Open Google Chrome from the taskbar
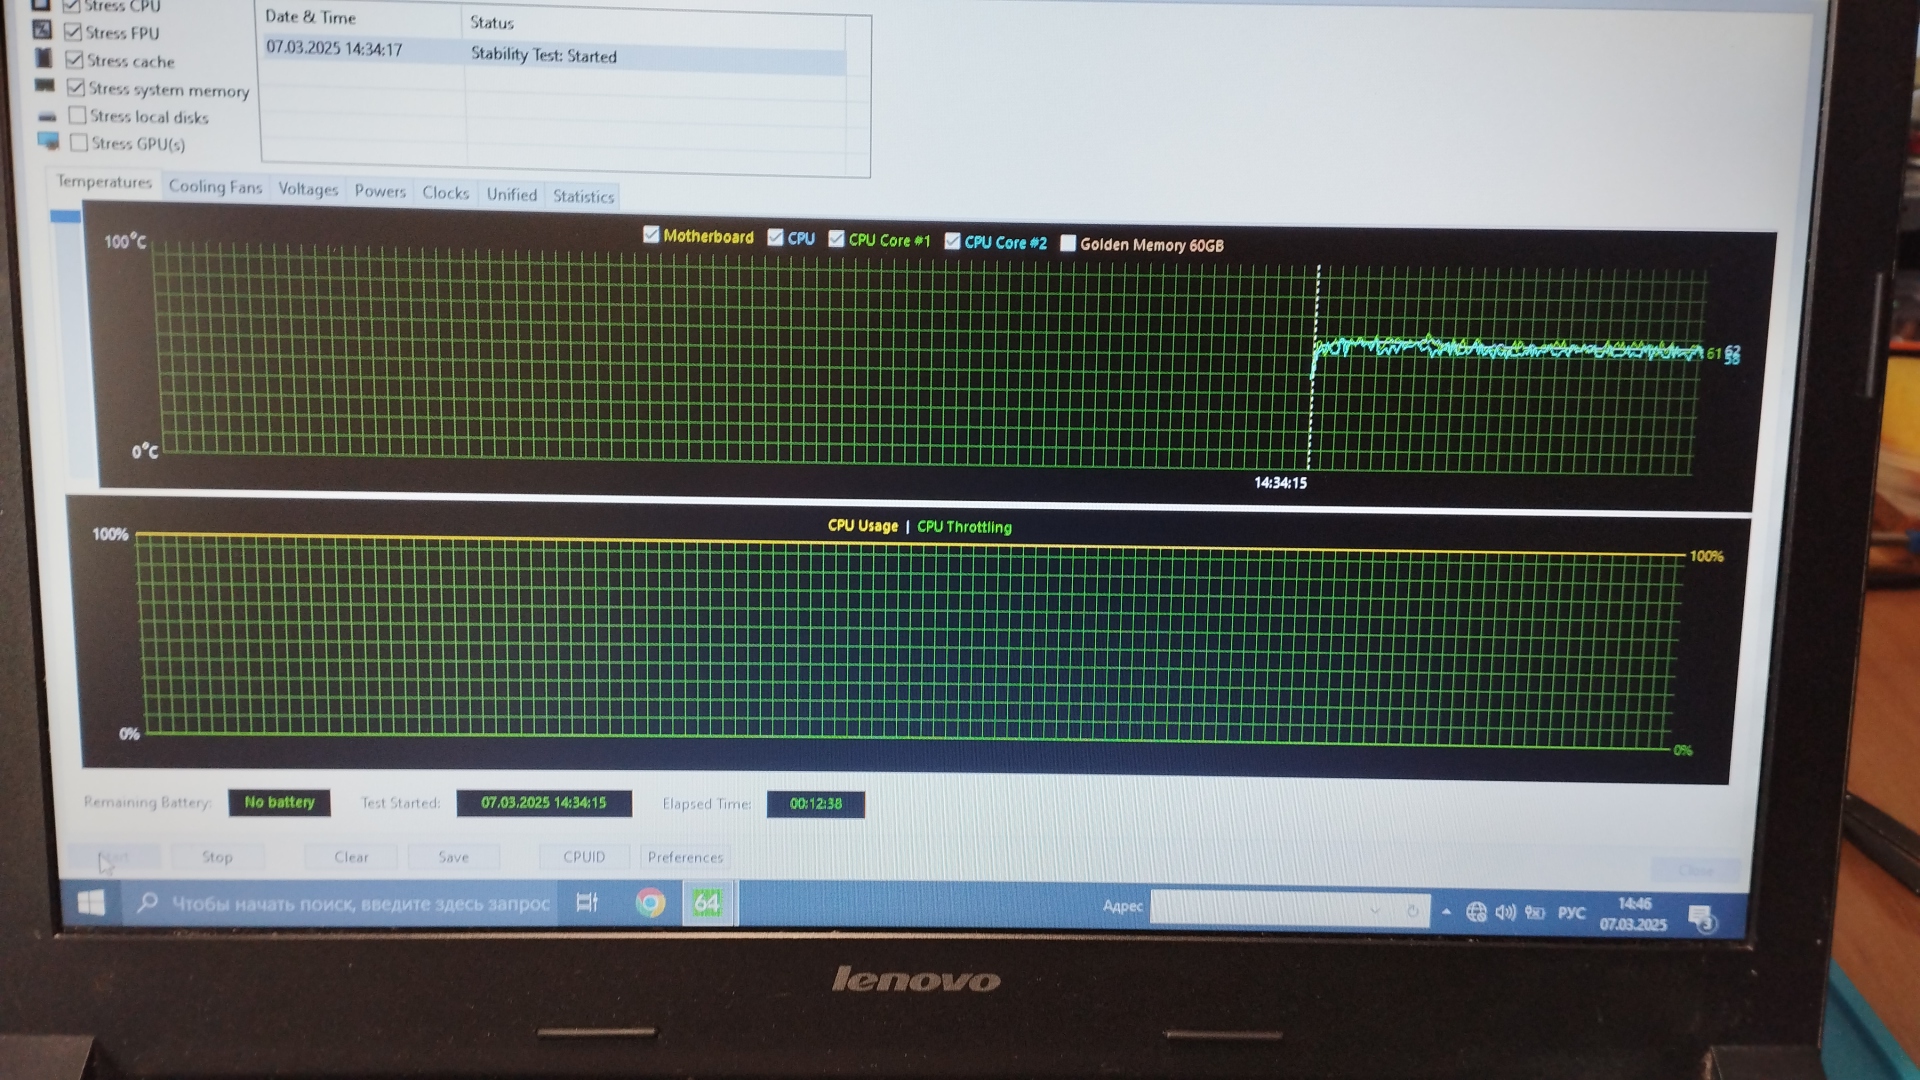Image resolution: width=1920 pixels, height=1080 pixels. click(650, 903)
